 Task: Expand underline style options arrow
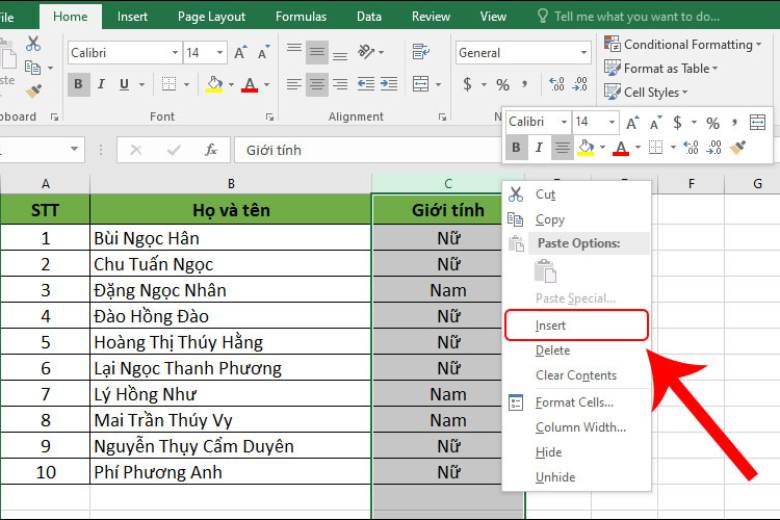(142, 85)
